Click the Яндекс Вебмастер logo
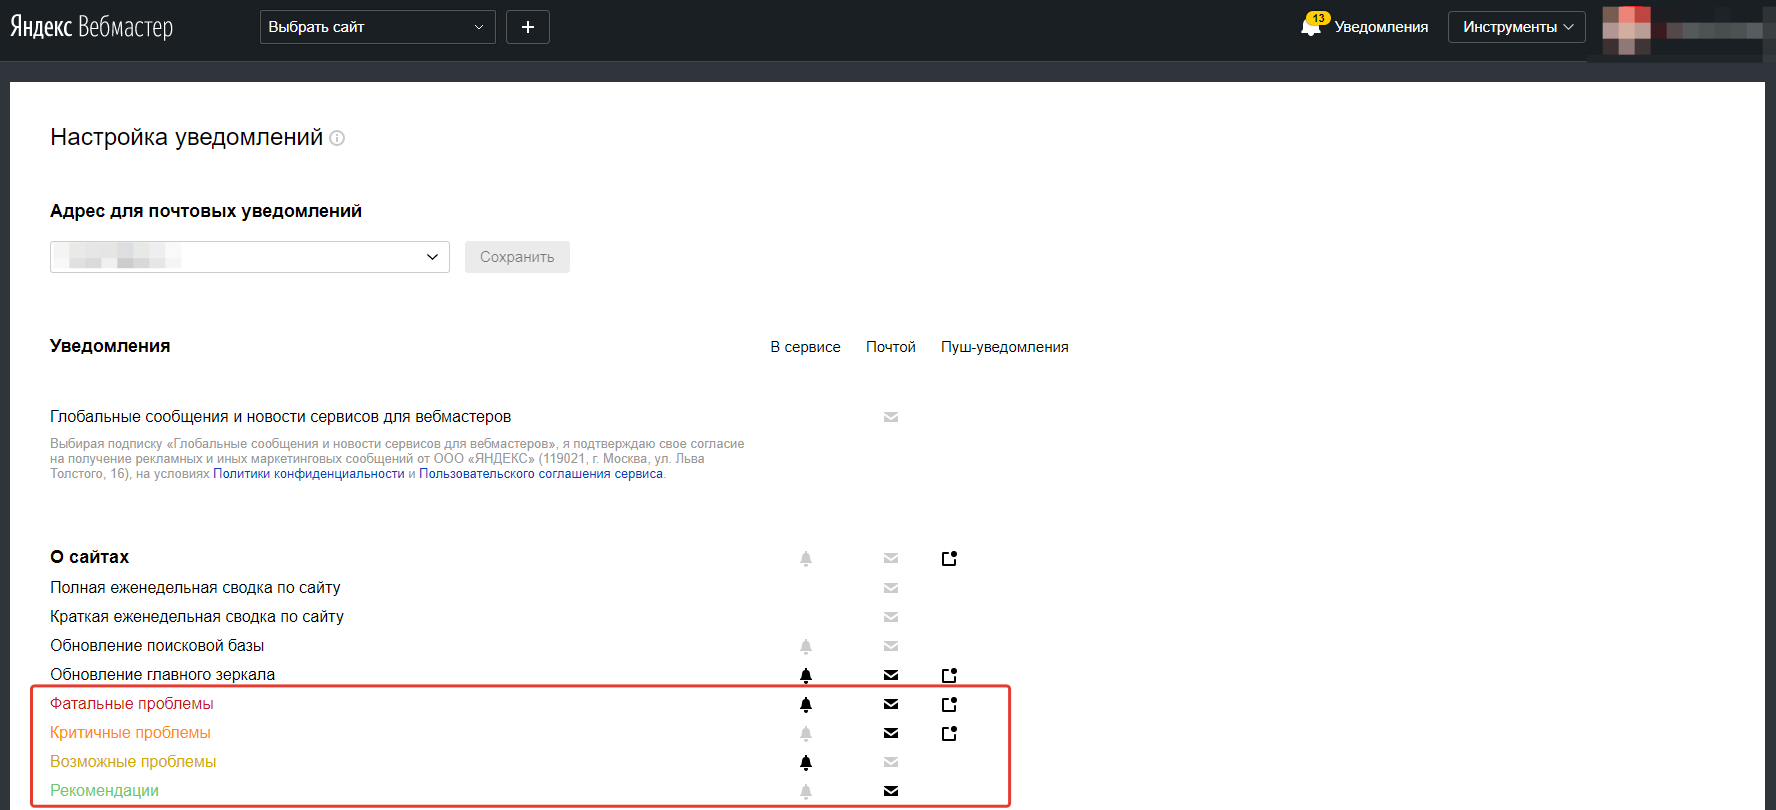Screen dimensions: 1776x810 (92, 27)
